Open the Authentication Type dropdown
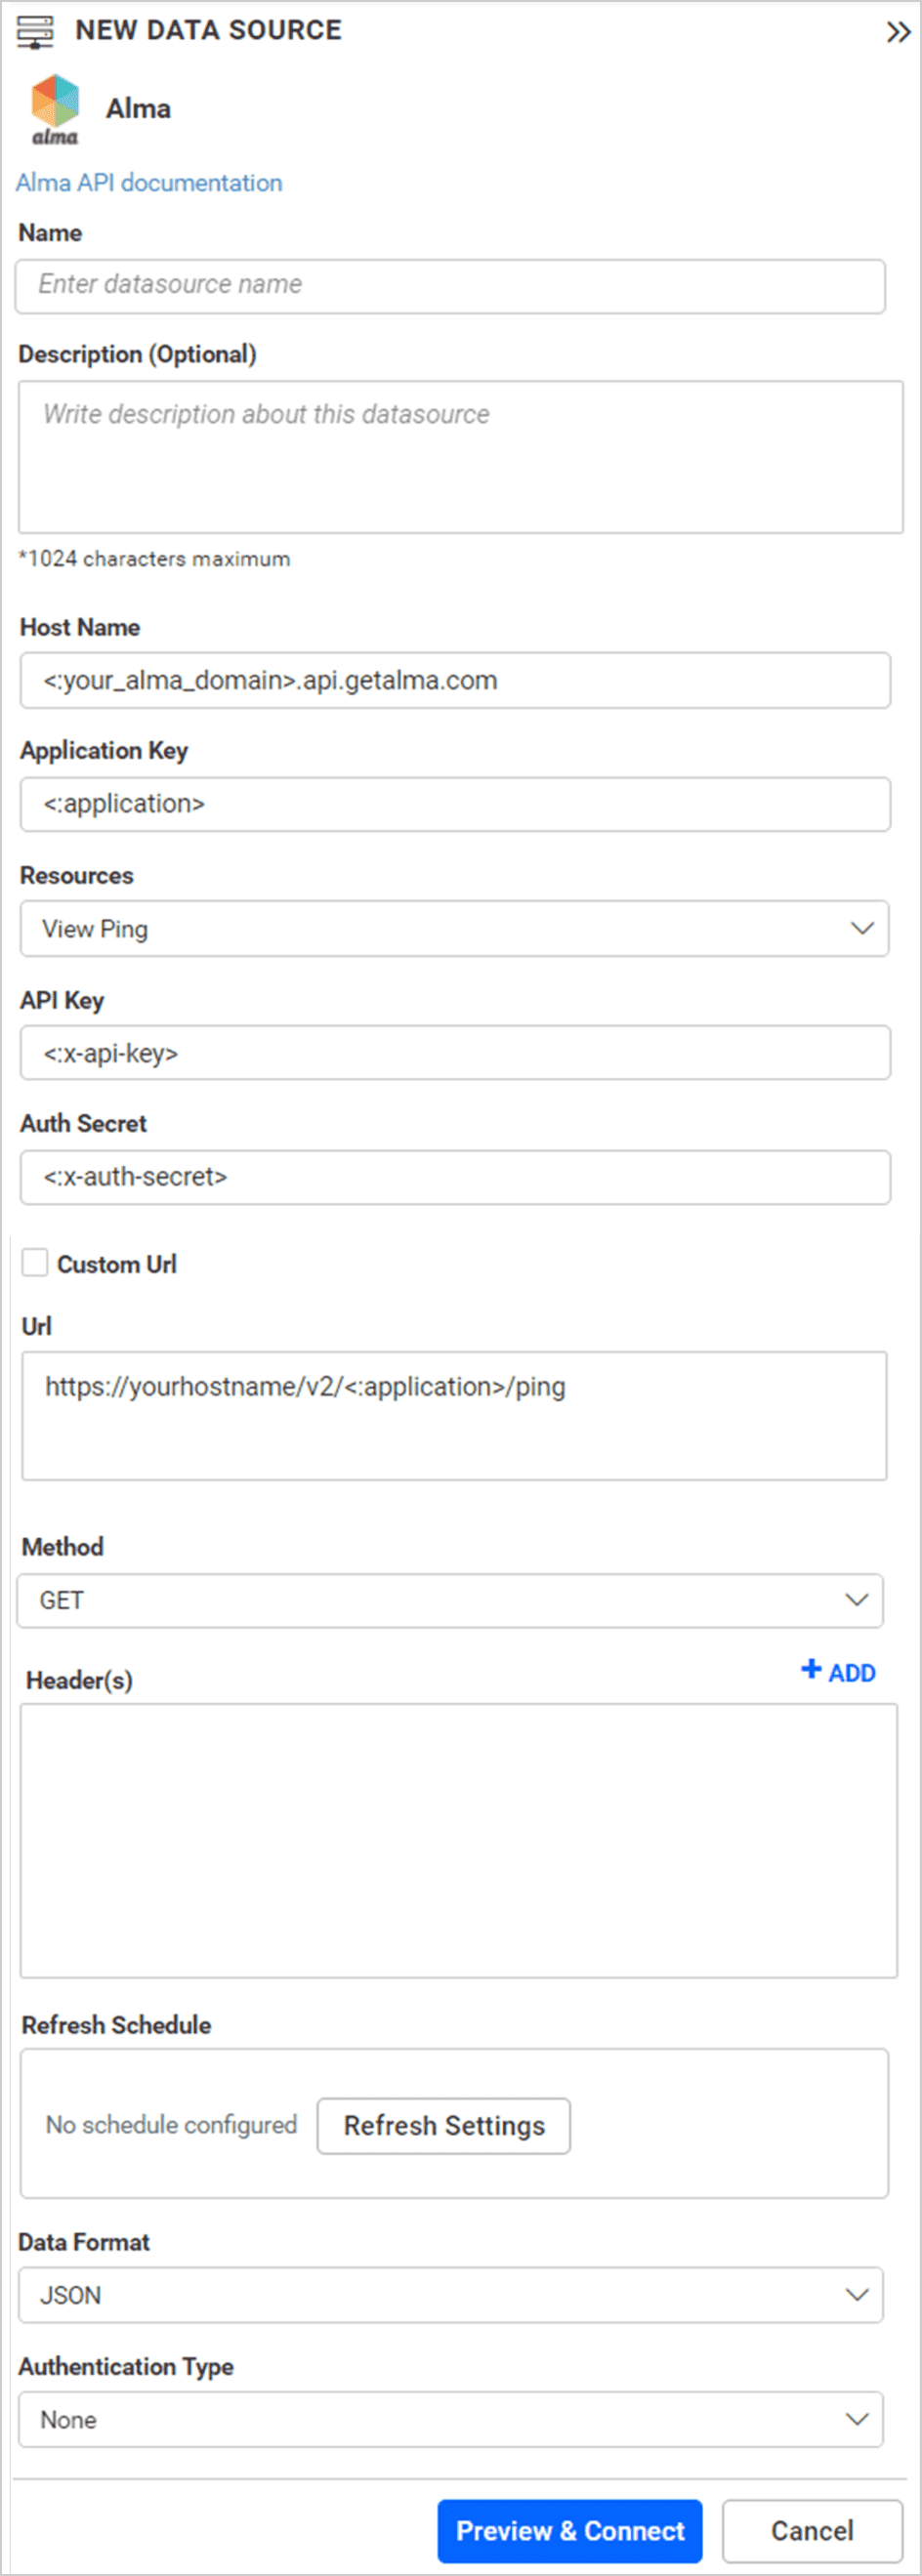The height and width of the screenshot is (2576, 922). point(450,2420)
